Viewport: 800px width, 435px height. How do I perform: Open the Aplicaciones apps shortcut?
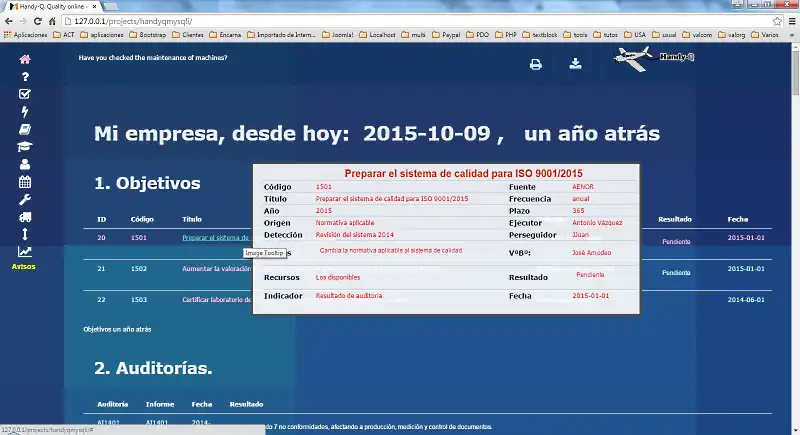pos(26,35)
